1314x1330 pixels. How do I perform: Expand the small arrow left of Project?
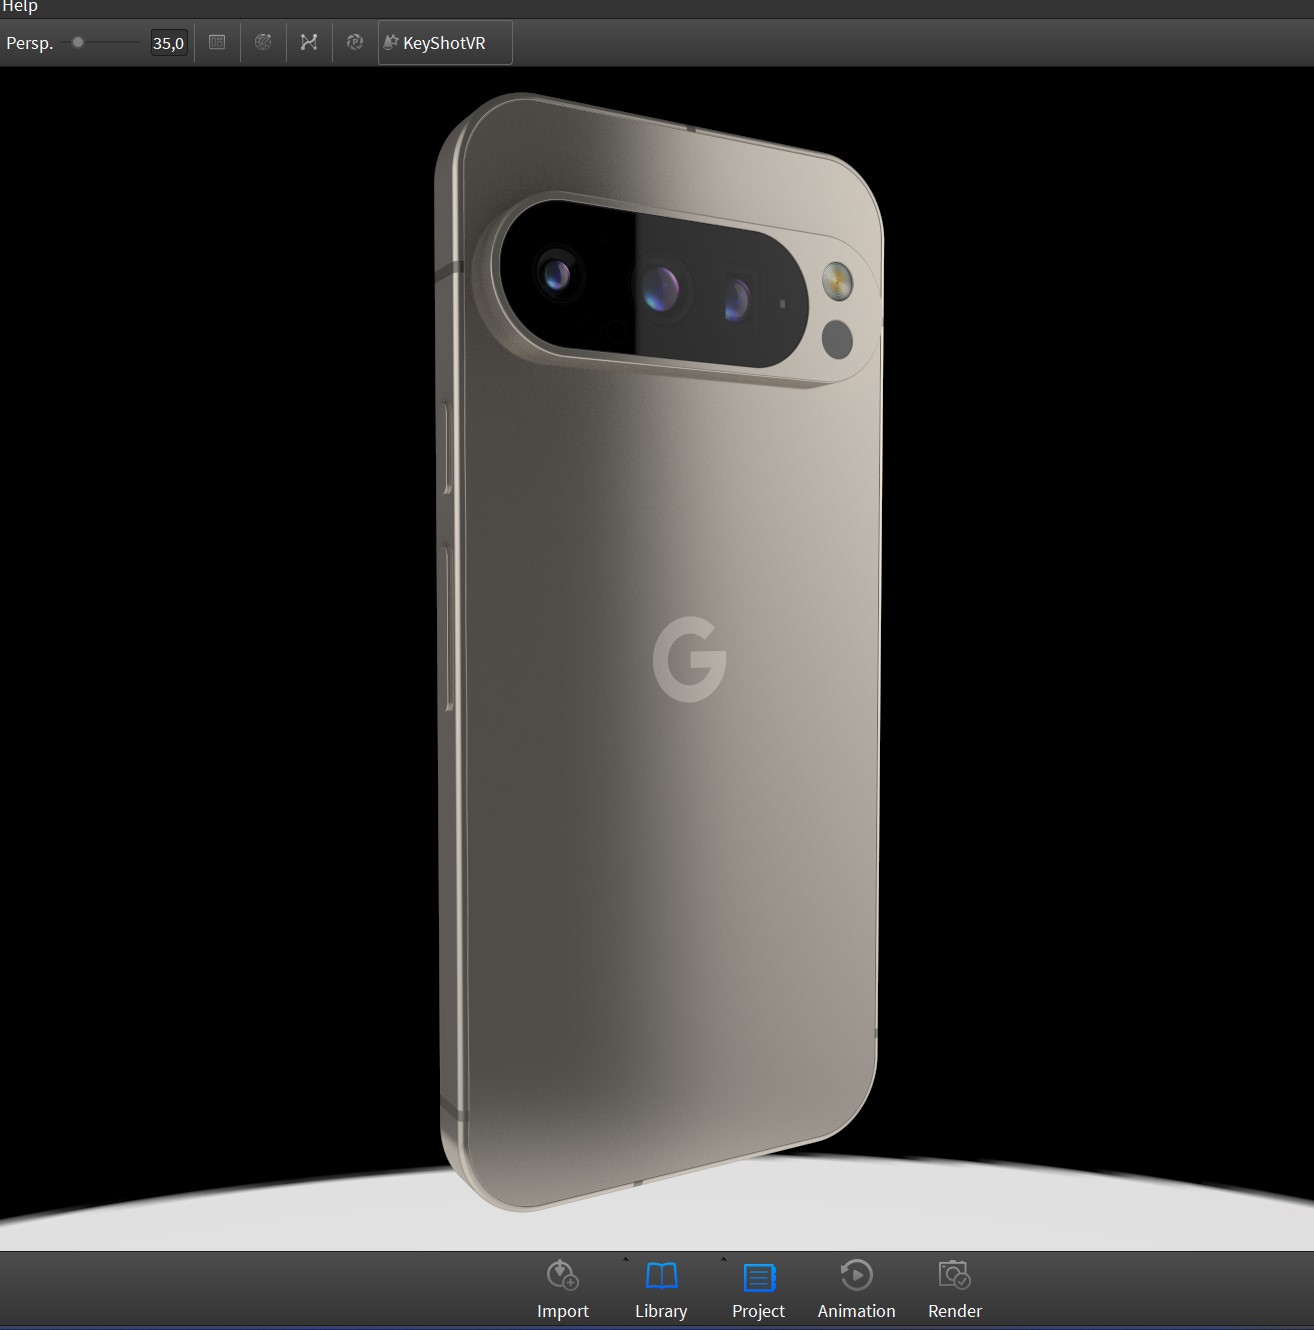[x=724, y=1259]
